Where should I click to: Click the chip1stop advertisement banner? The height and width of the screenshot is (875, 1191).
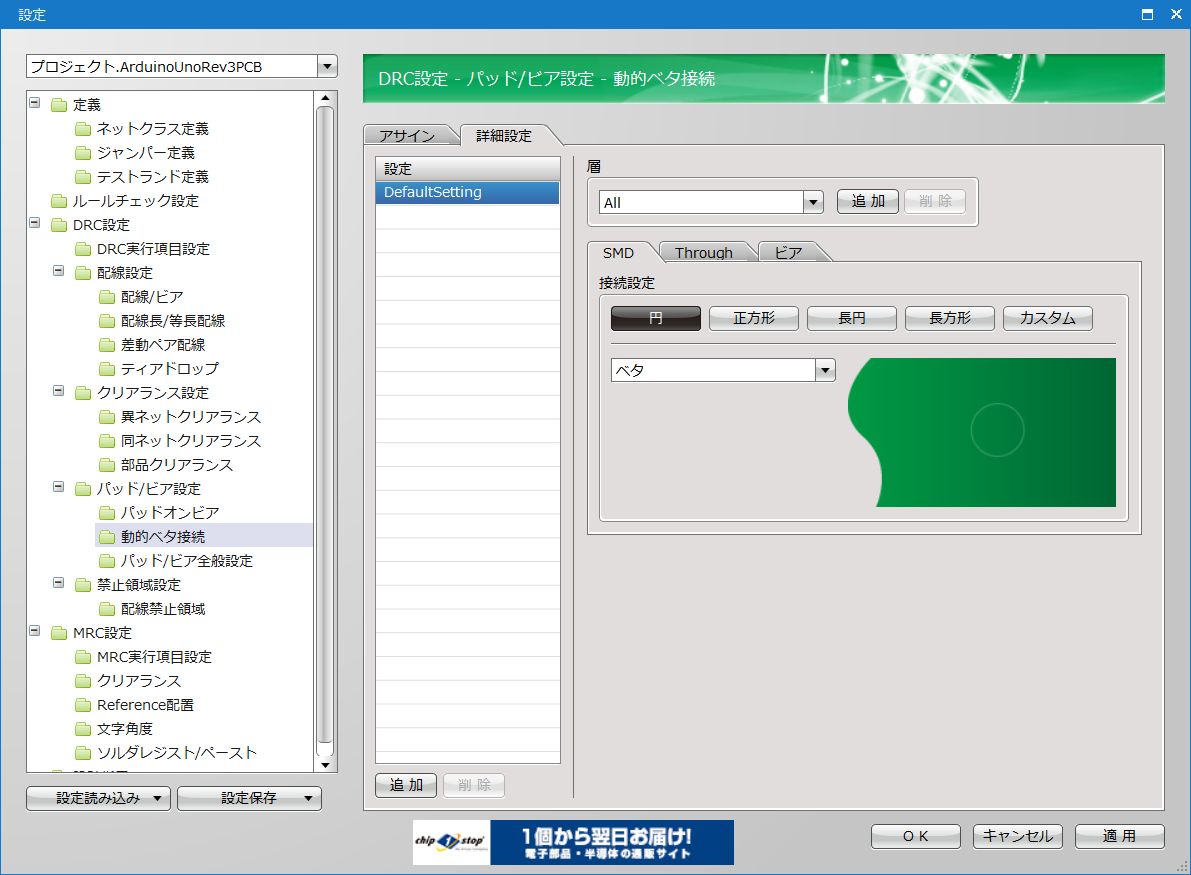click(573, 842)
